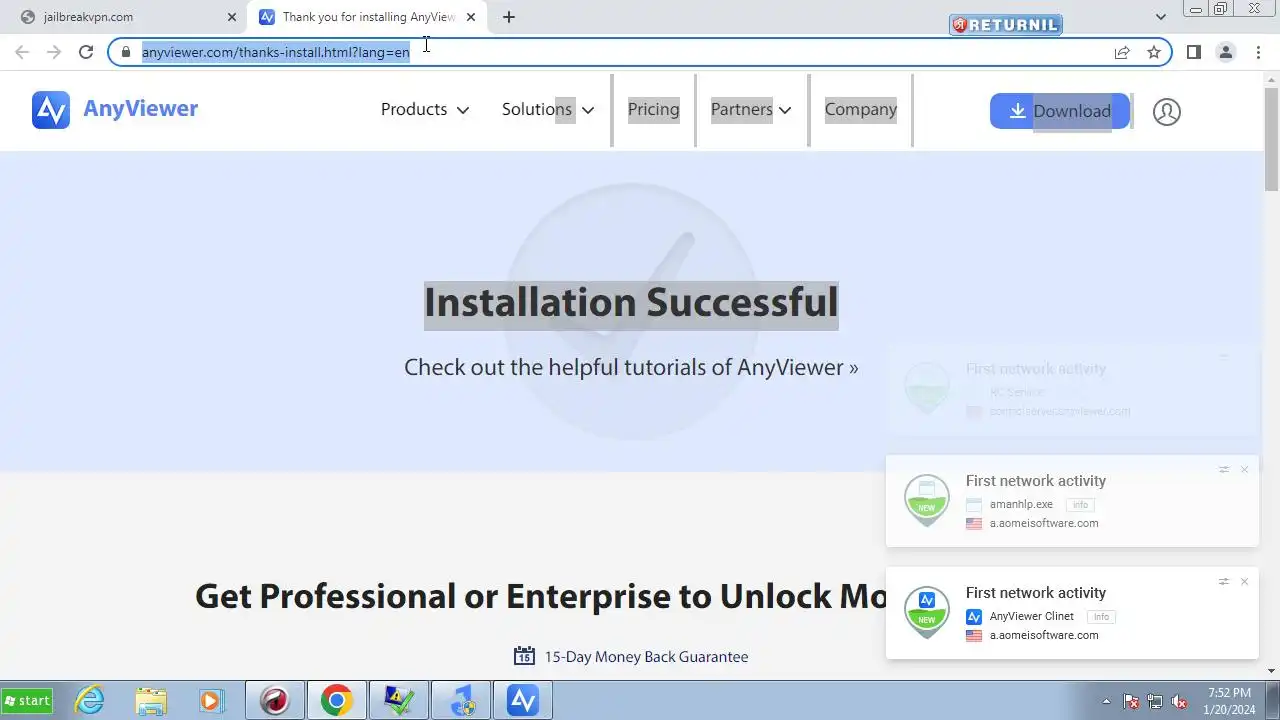Open the AnyViewer app in the taskbar
The height and width of the screenshot is (720, 1280).
523,701
